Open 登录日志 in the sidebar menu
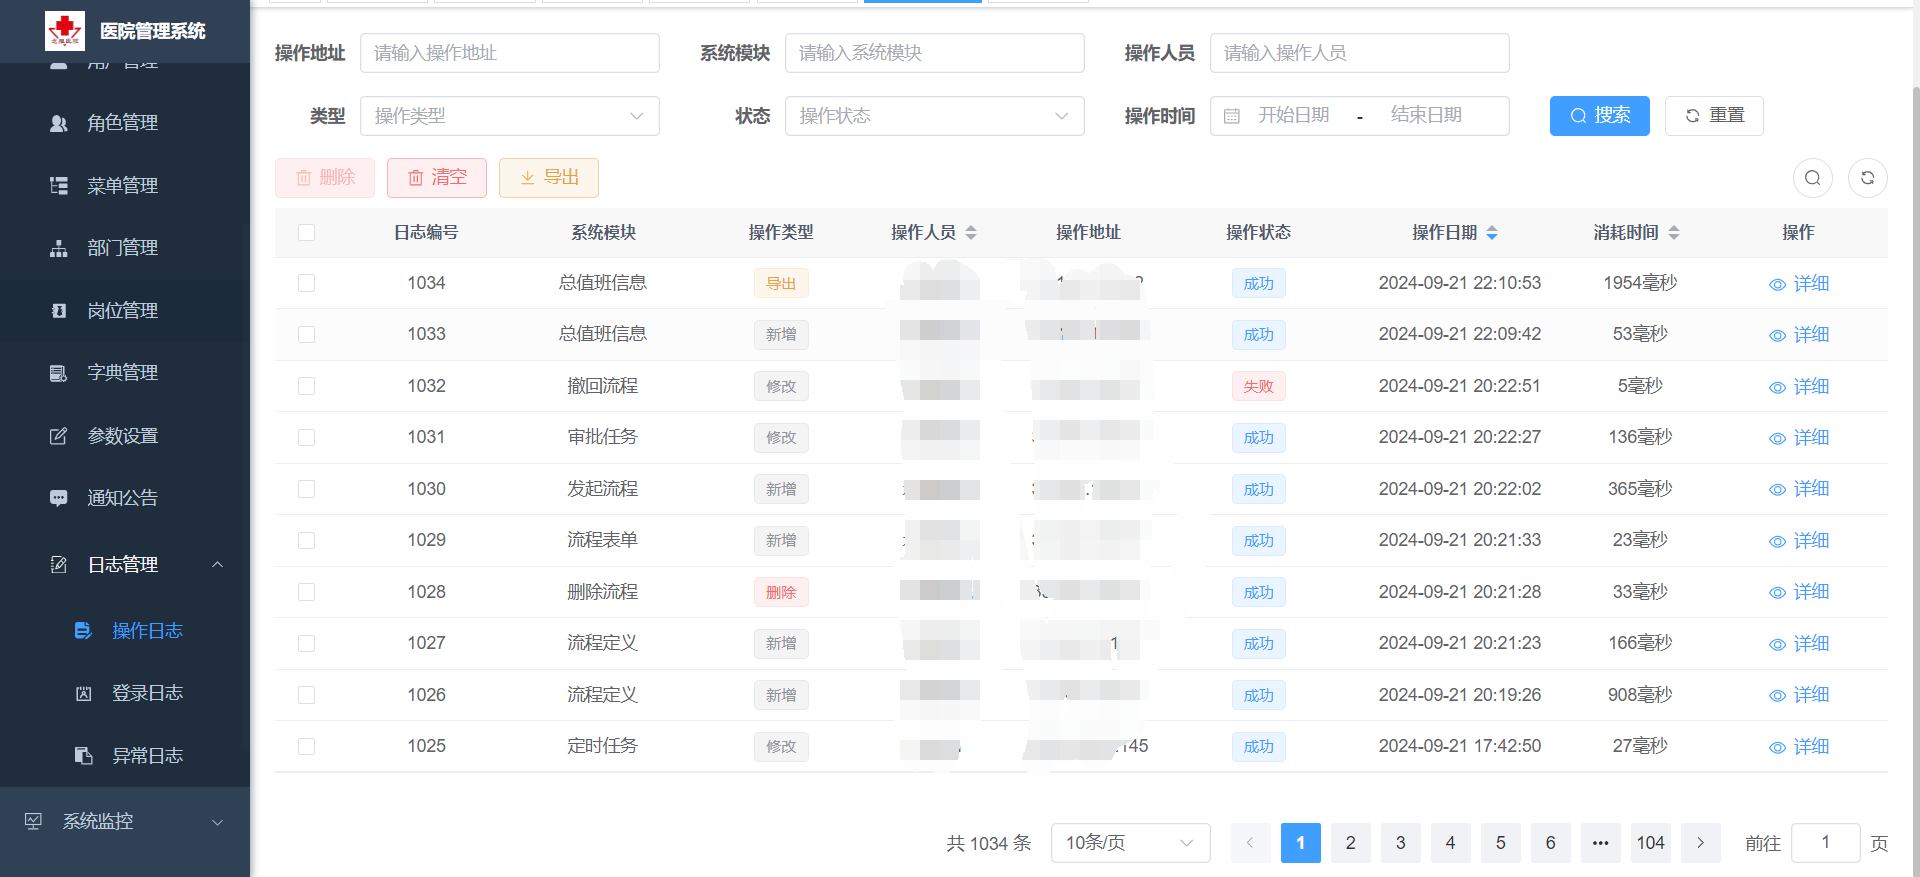1920x877 pixels. (147, 693)
